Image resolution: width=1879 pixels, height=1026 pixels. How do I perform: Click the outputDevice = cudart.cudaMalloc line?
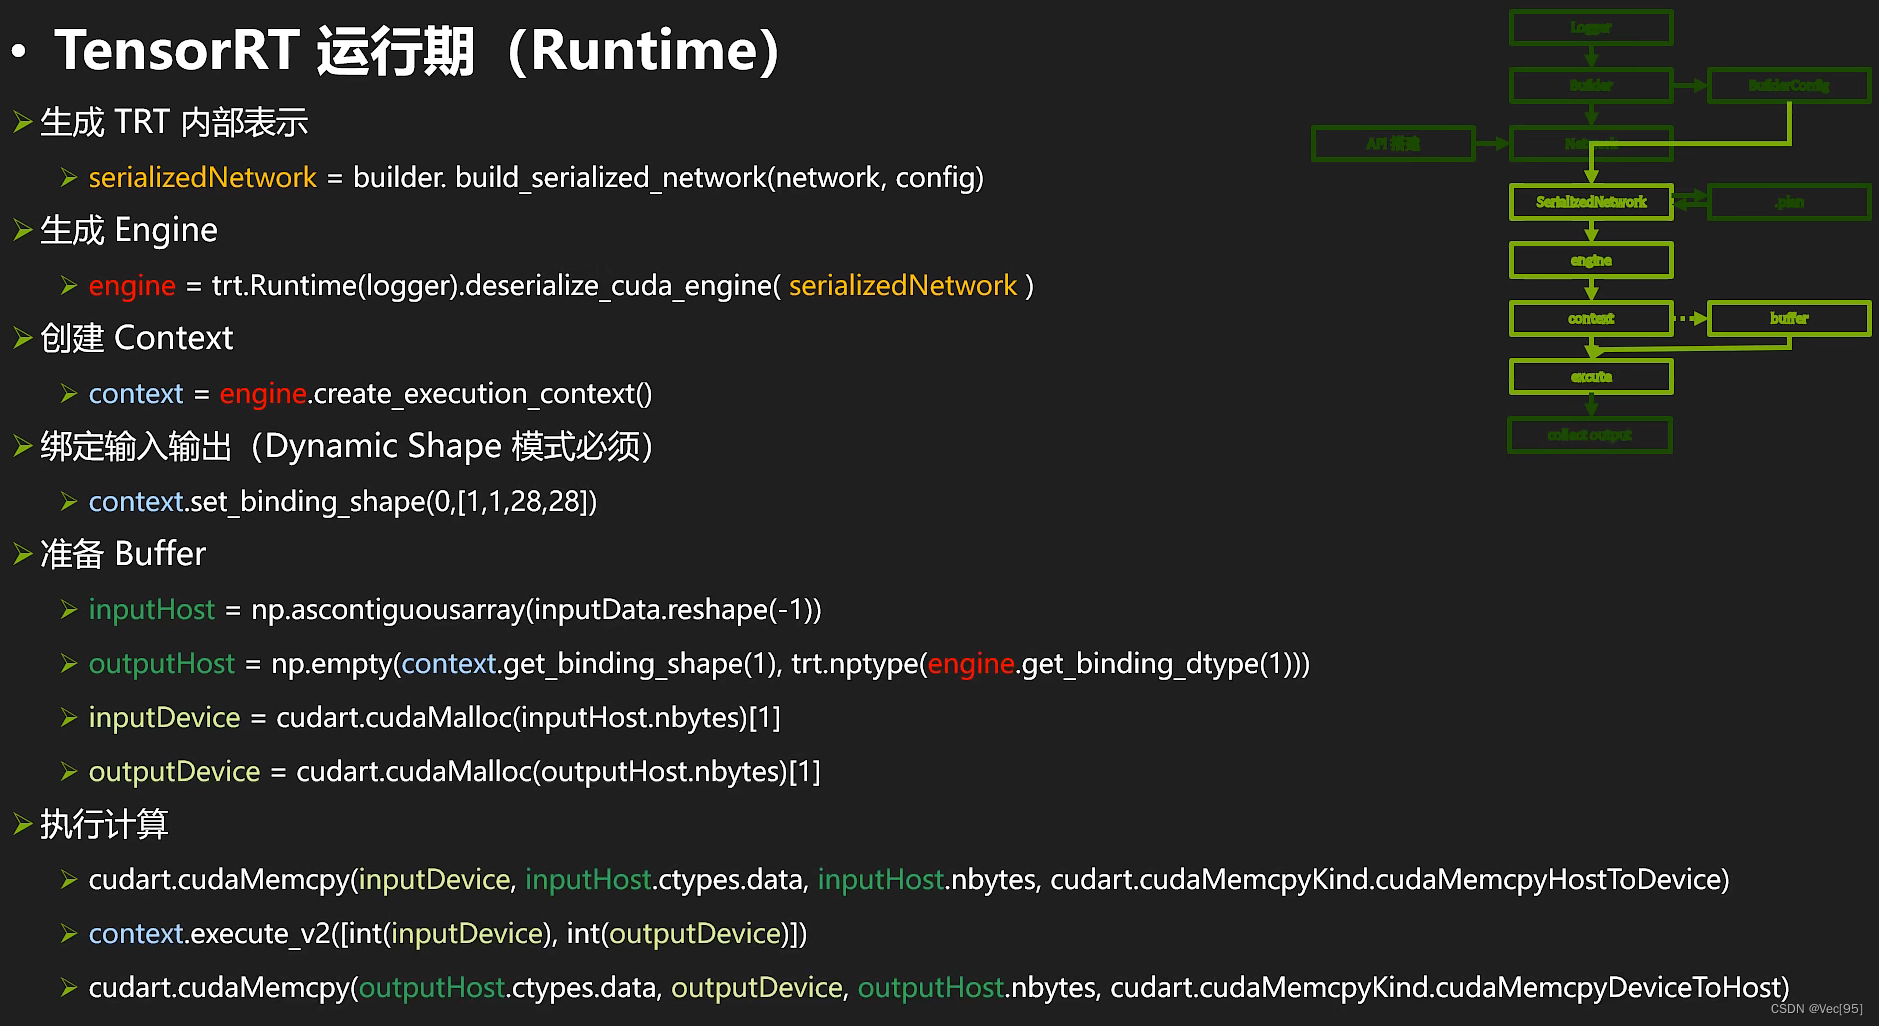(x=455, y=772)
